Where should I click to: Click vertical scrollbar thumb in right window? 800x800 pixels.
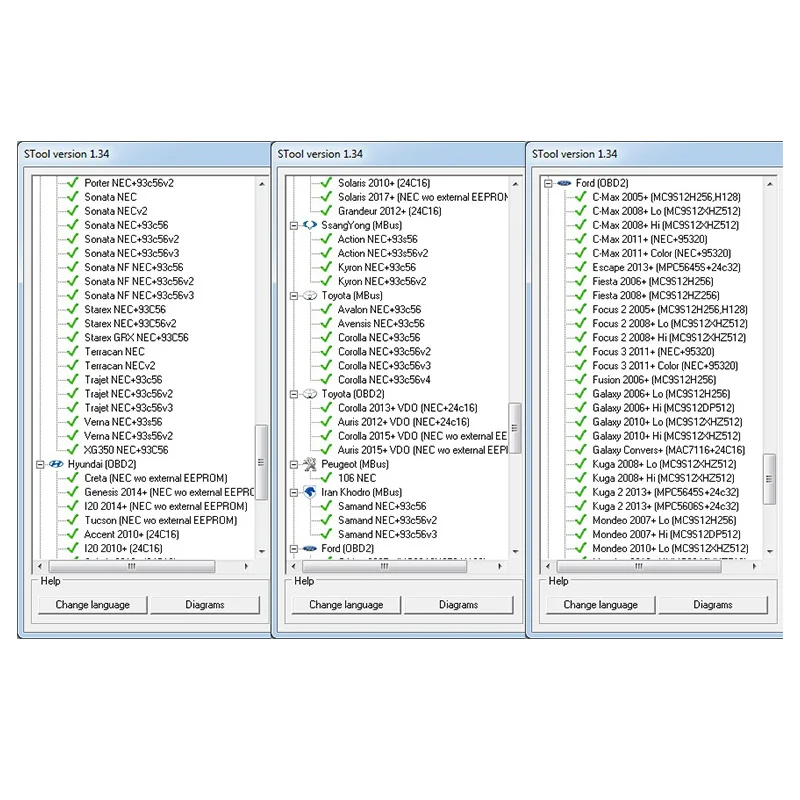769,479
